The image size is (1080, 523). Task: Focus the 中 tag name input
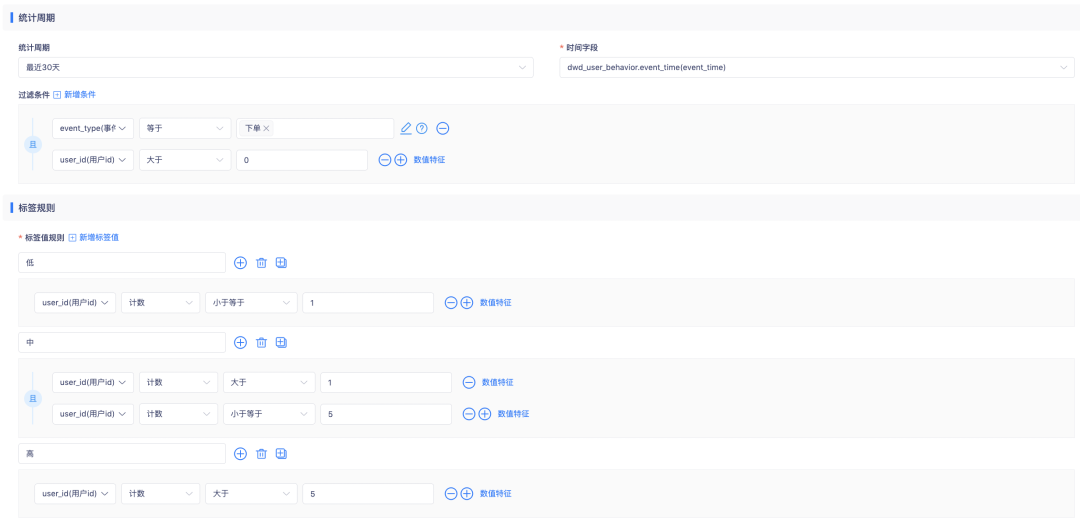tap(122, 342)
